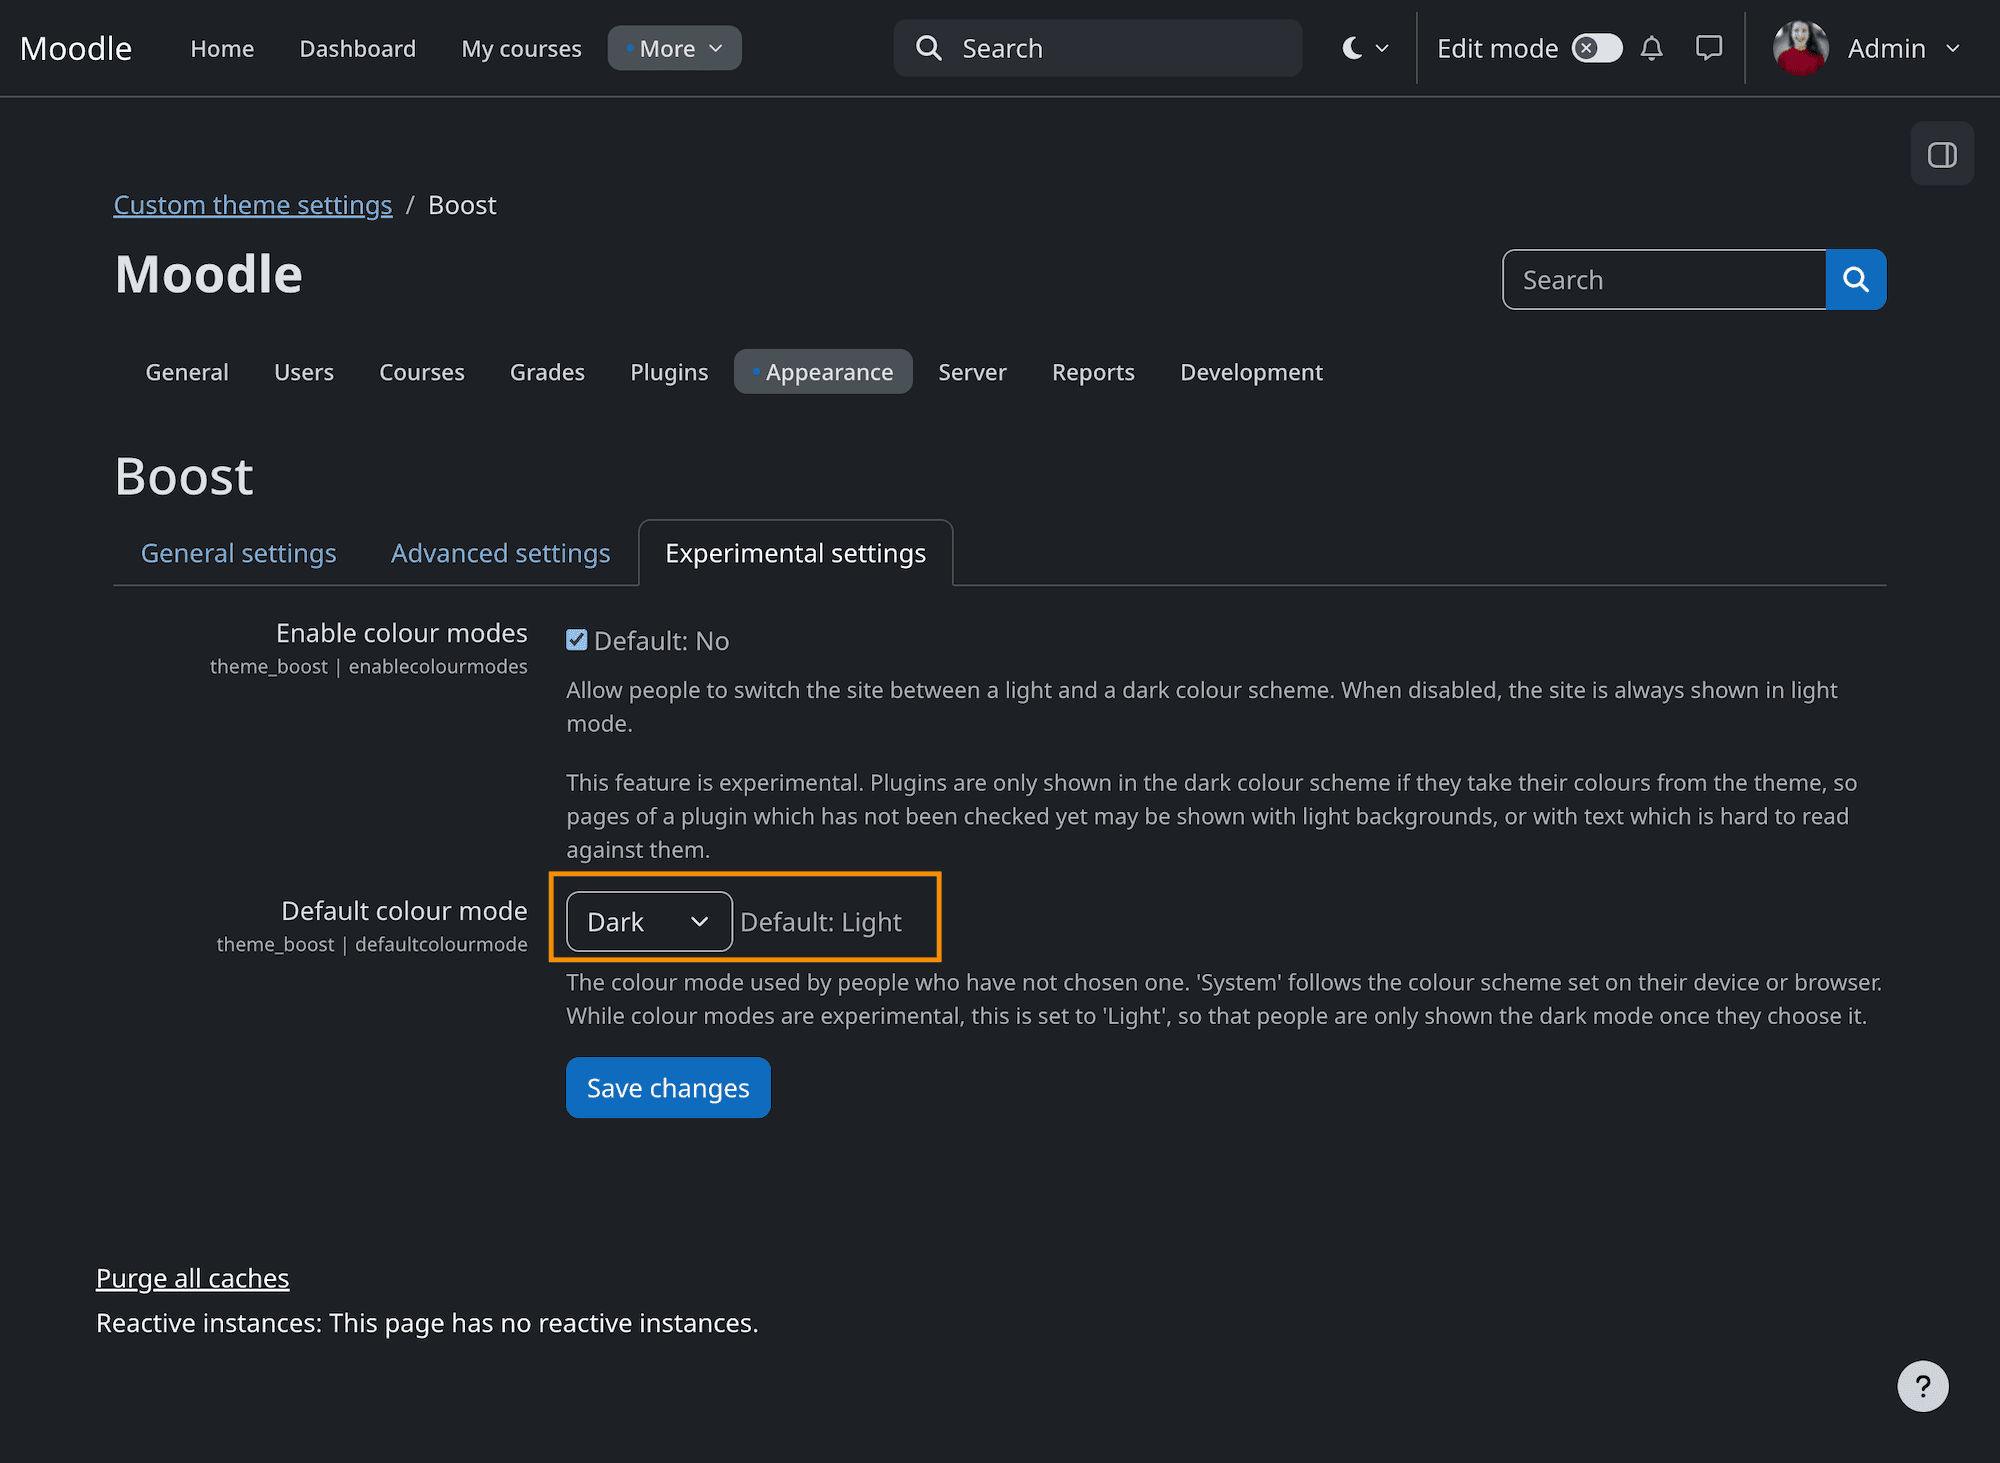Select the Experimental settings tab

[x=796, y=553]
